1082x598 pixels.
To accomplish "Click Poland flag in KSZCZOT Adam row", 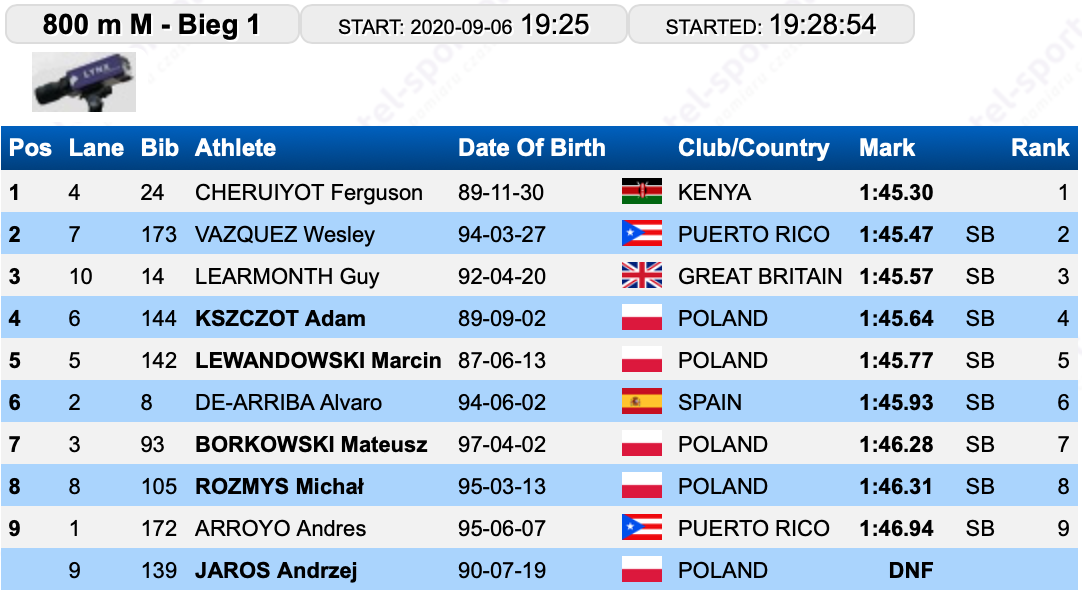I will point(642,318).
